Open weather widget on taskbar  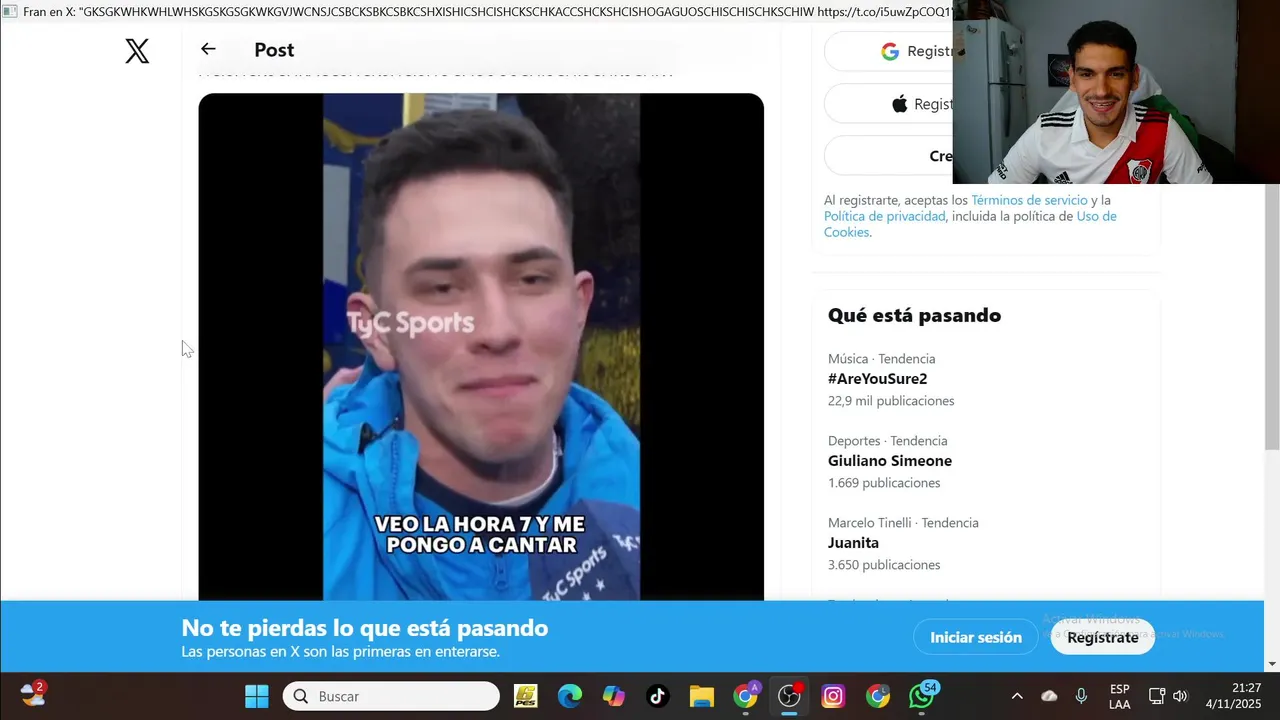point(33,695)
